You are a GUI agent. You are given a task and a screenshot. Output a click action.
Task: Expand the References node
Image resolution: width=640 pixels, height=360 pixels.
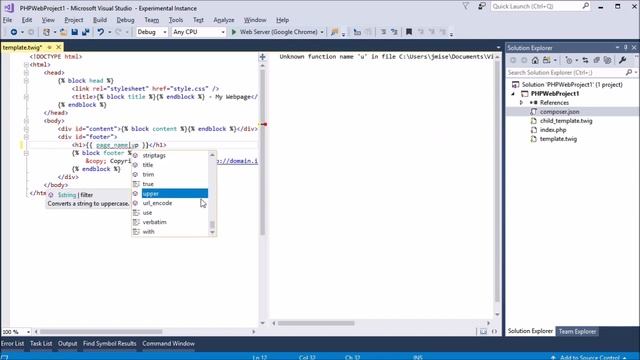click(x=521, y=103)
